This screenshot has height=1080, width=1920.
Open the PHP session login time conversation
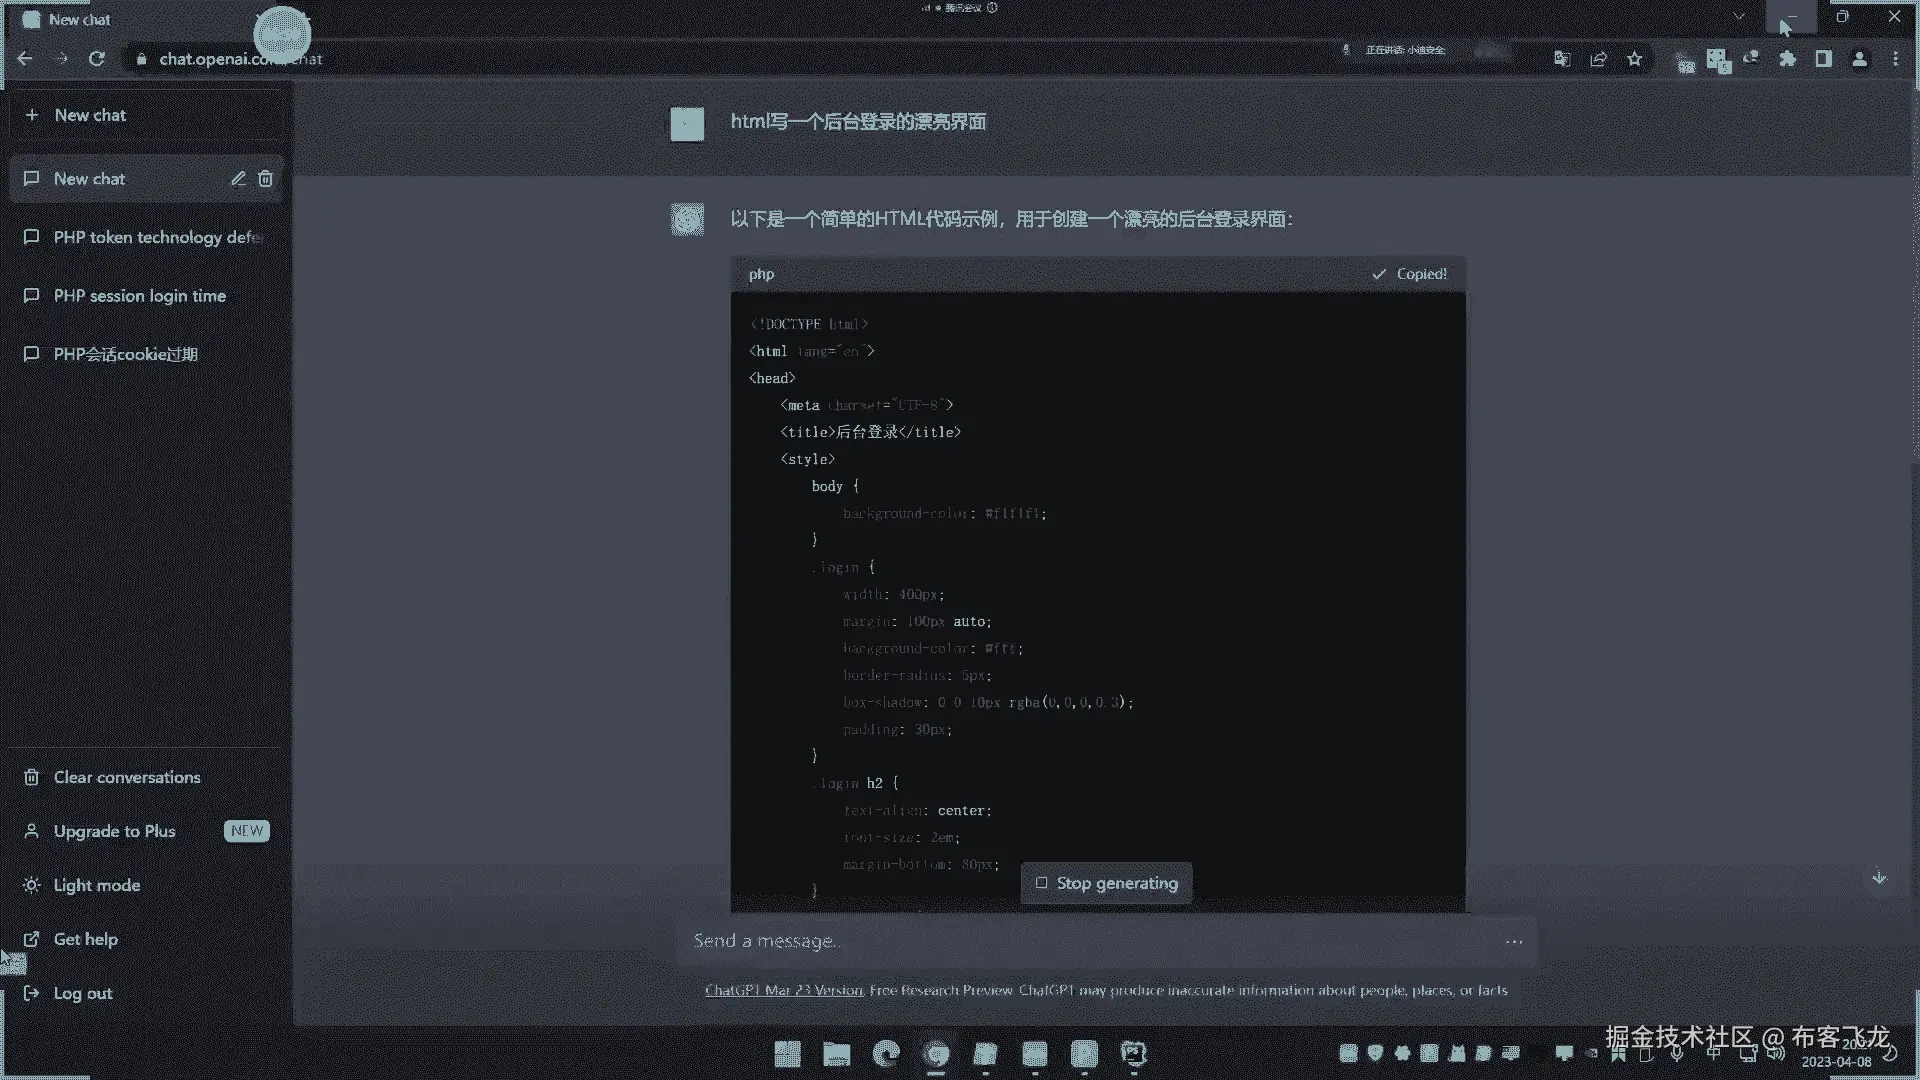click(139, 296)
